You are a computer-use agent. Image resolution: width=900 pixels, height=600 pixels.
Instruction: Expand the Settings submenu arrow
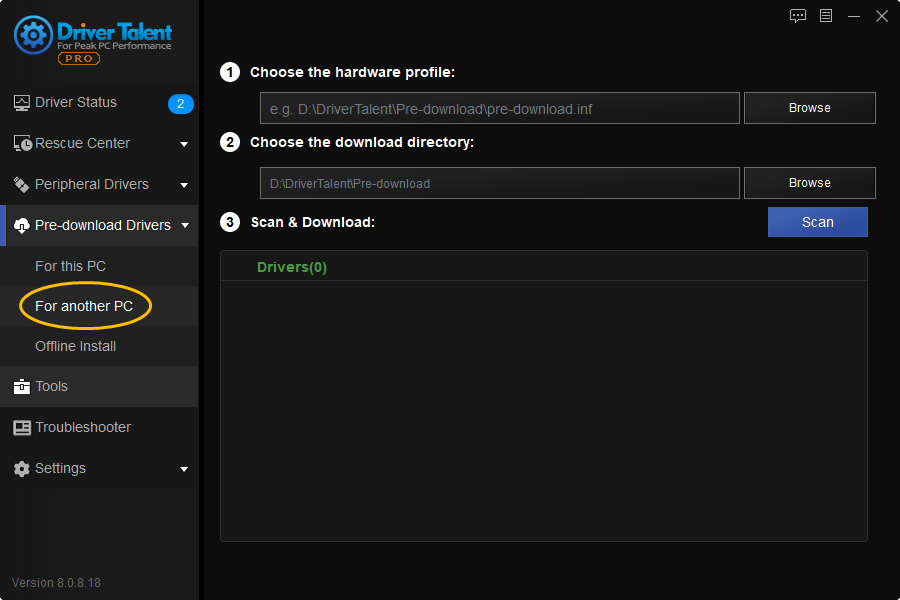184,469
